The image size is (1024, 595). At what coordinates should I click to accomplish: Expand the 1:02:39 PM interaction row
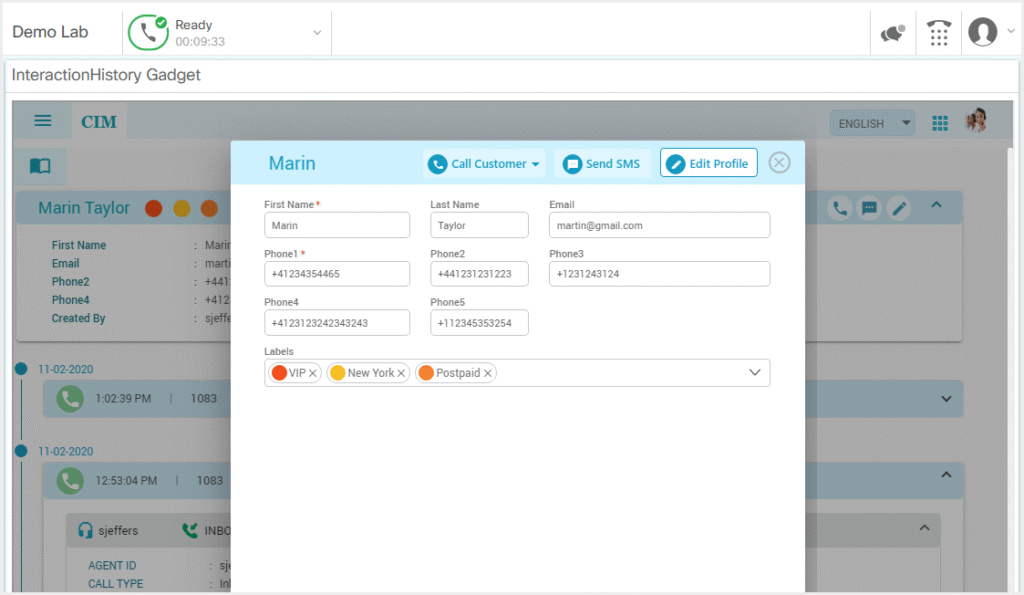point(946,398)
